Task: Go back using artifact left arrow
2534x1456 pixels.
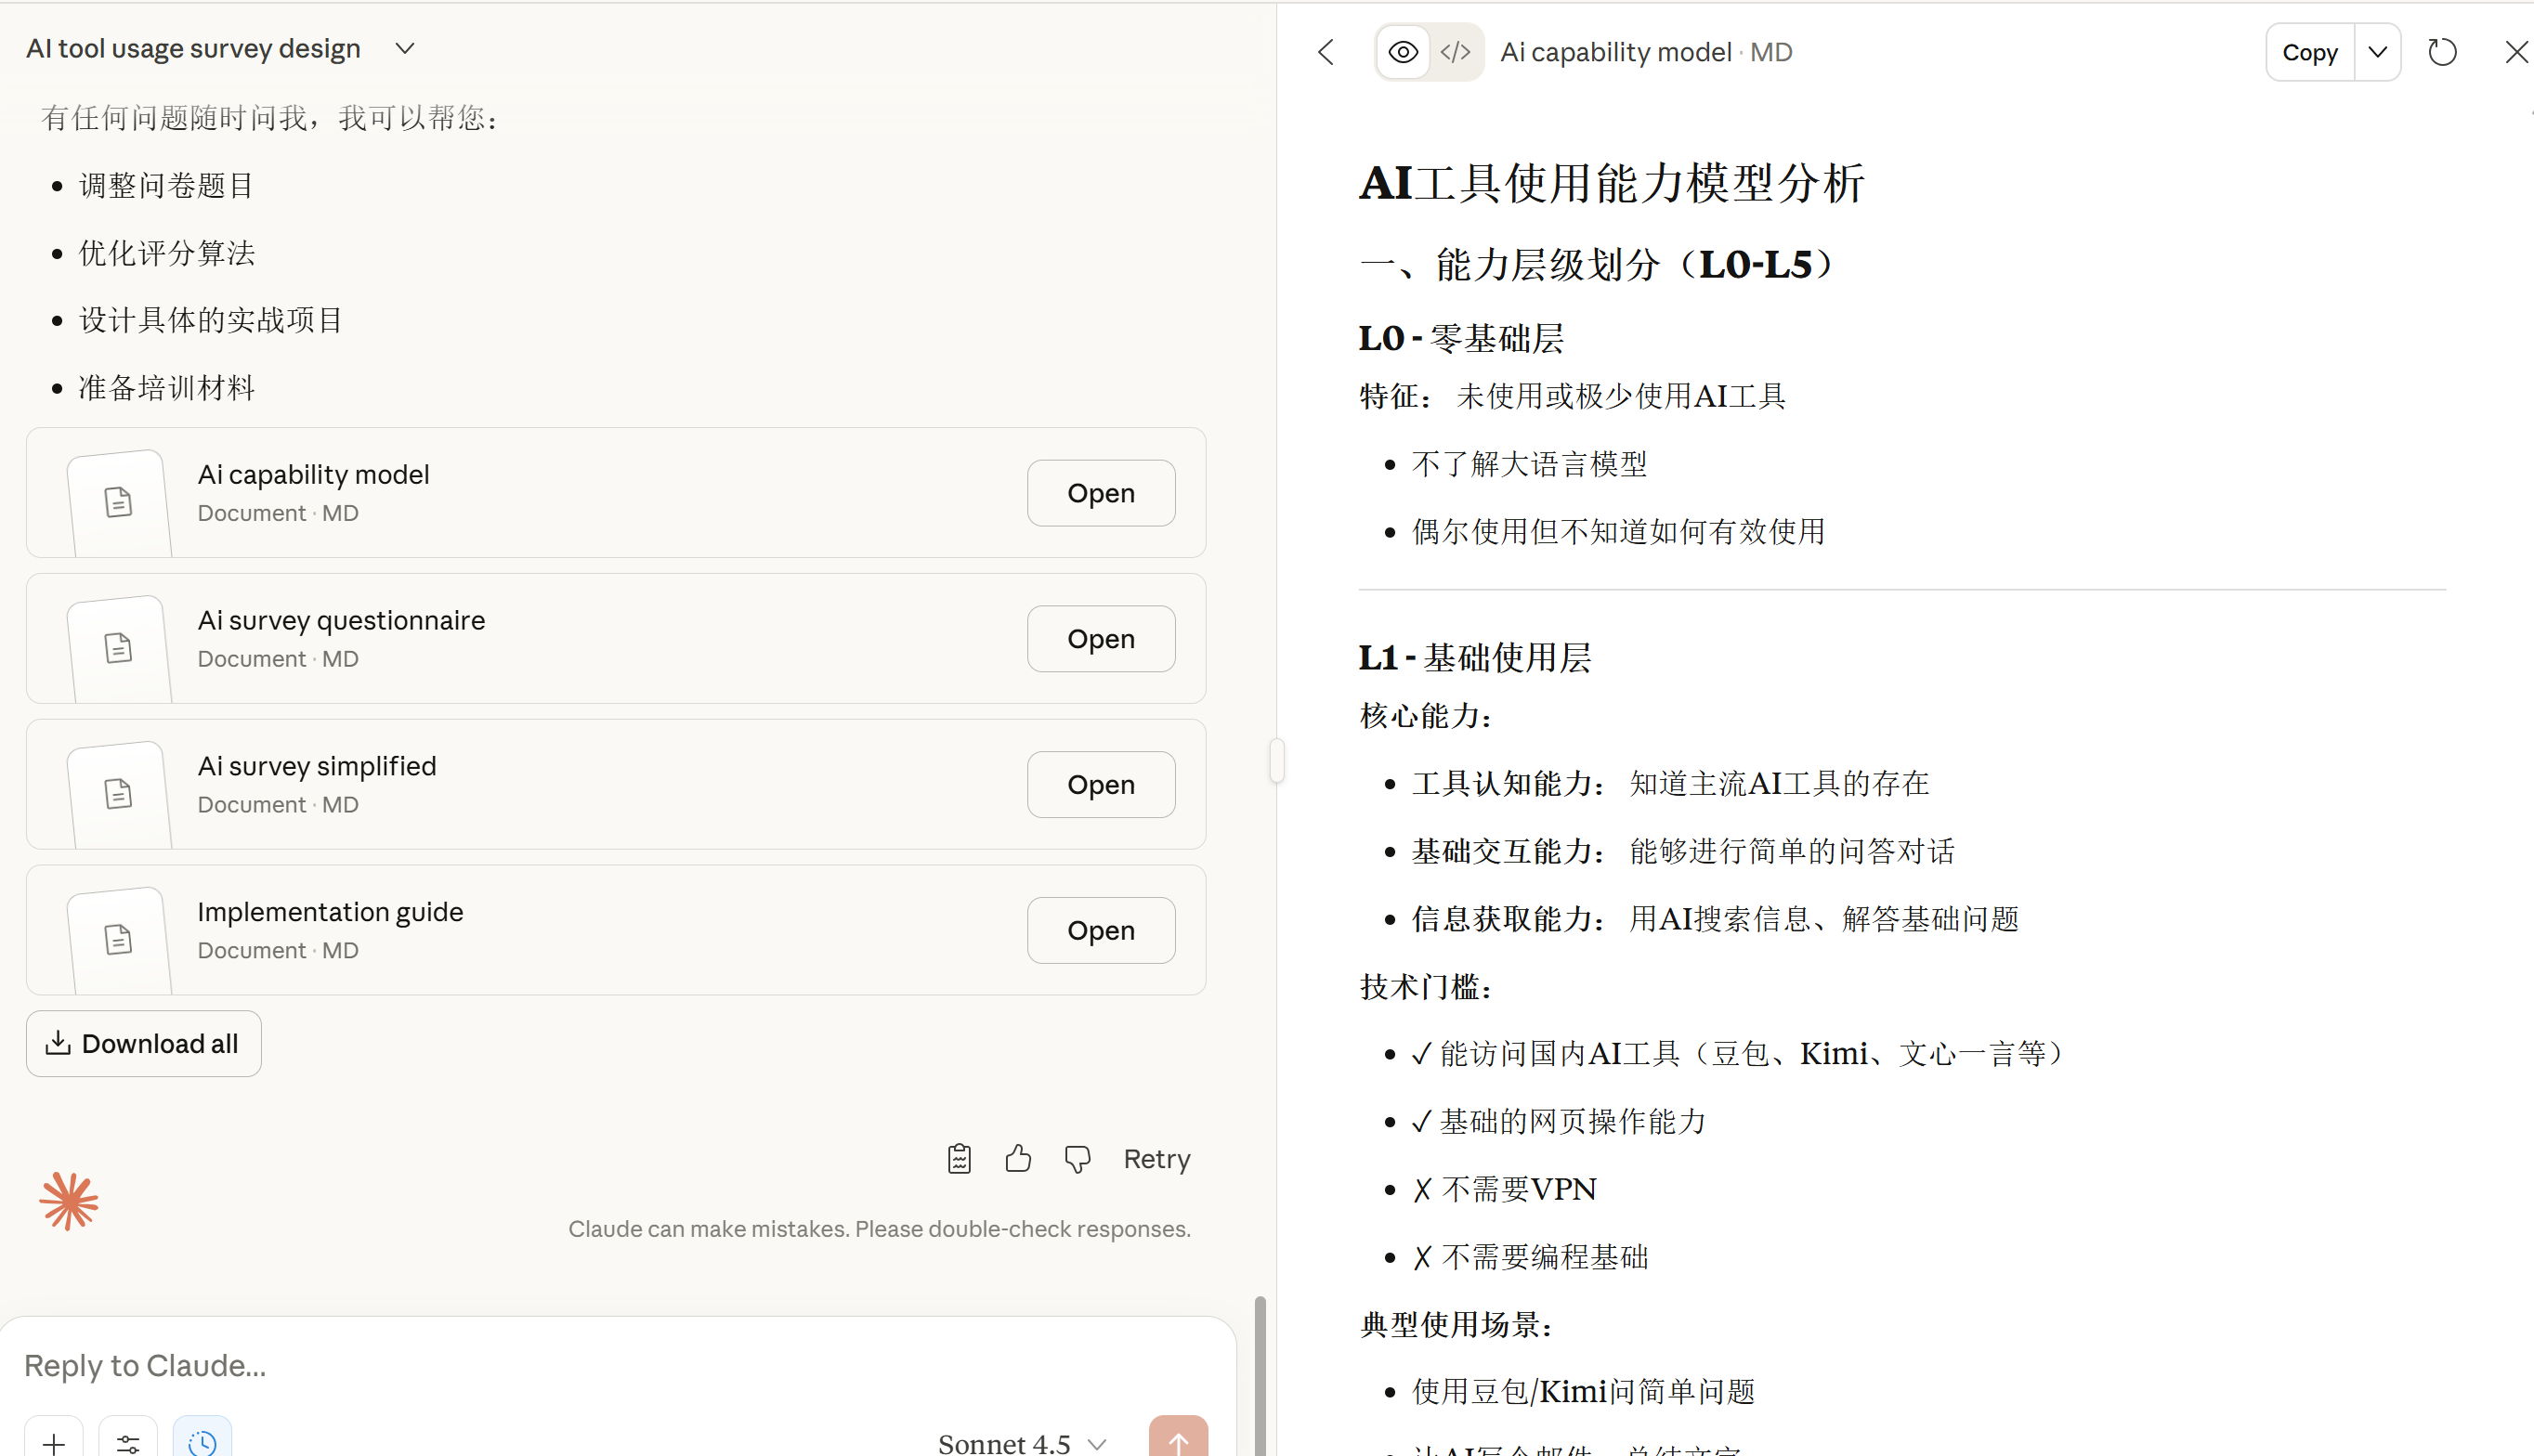Action: click(x=1326, y=52)
